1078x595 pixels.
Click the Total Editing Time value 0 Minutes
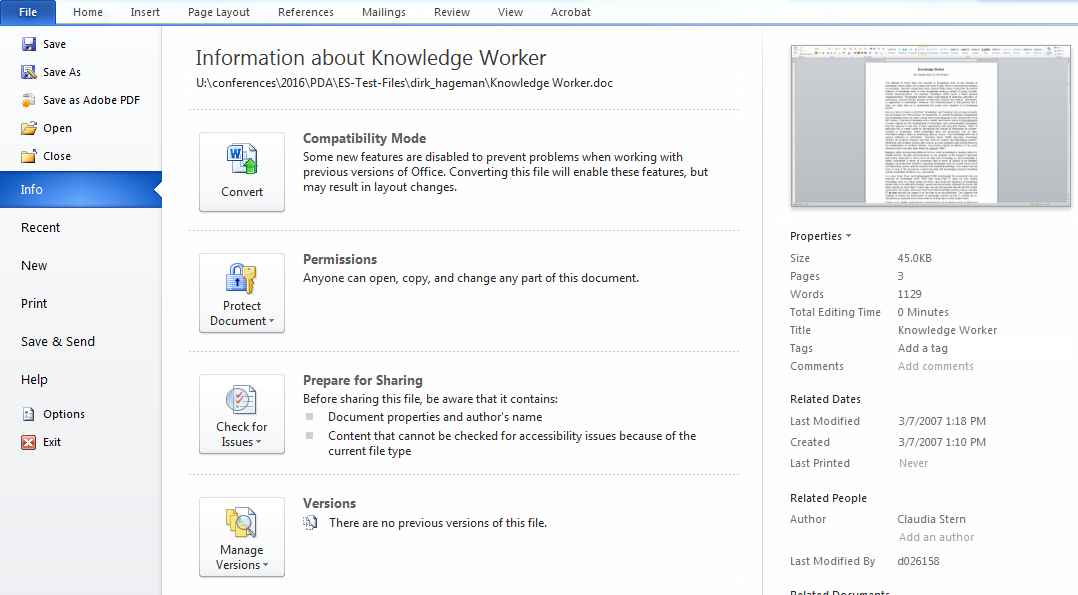tap(923, 312)
